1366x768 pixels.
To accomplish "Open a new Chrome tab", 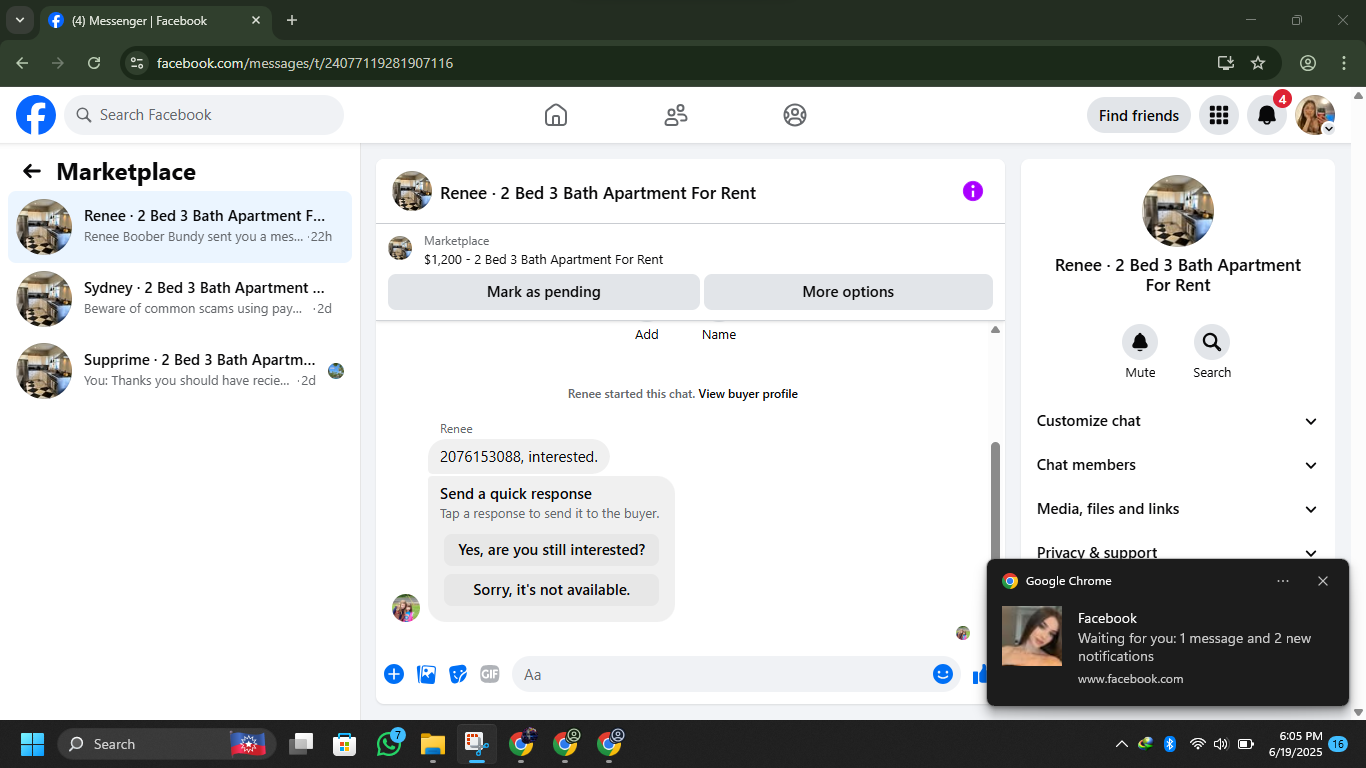I will tap(292, 20).
